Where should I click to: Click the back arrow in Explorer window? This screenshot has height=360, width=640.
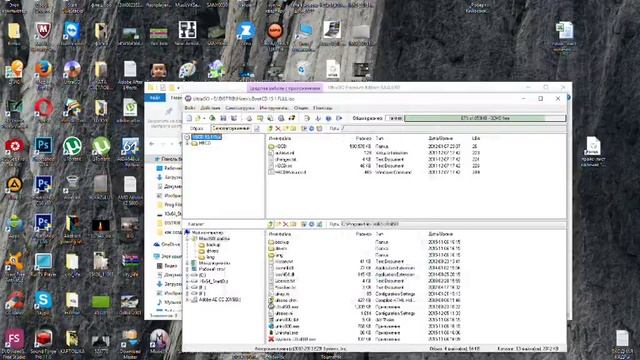coord(152,144)
